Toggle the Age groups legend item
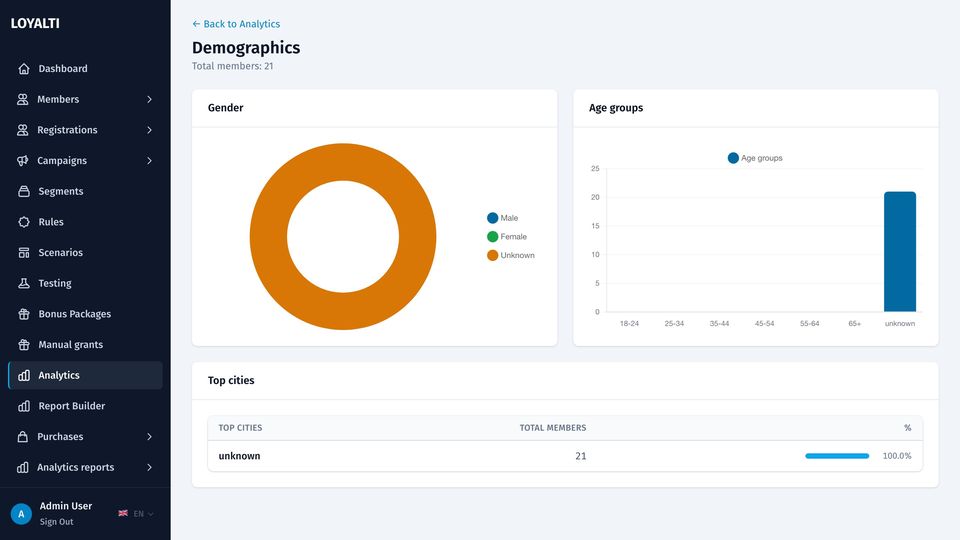This screenshot has width=960, height=540. [755, 158]
